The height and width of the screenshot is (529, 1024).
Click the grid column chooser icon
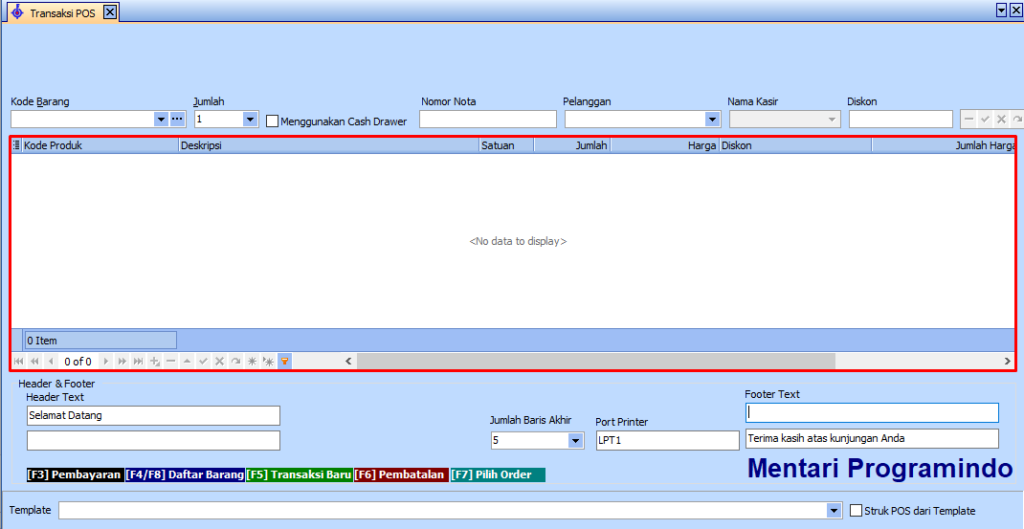pos(16,146)
